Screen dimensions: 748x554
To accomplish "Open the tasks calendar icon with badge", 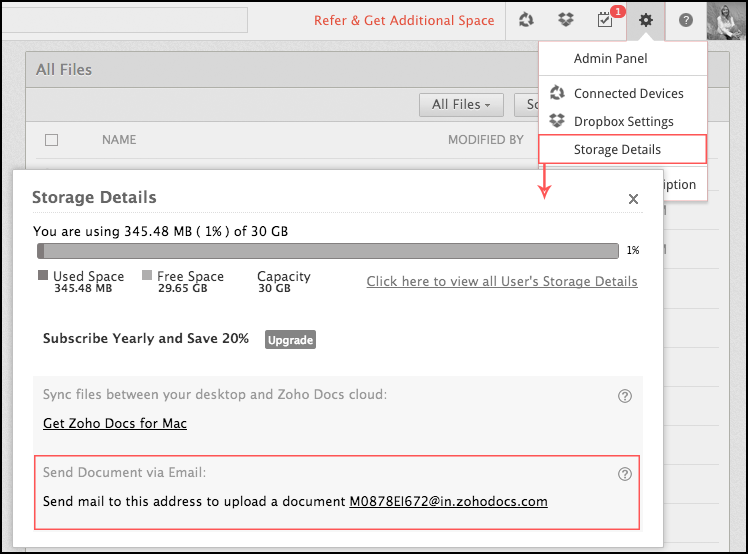I will pos(605,20).
